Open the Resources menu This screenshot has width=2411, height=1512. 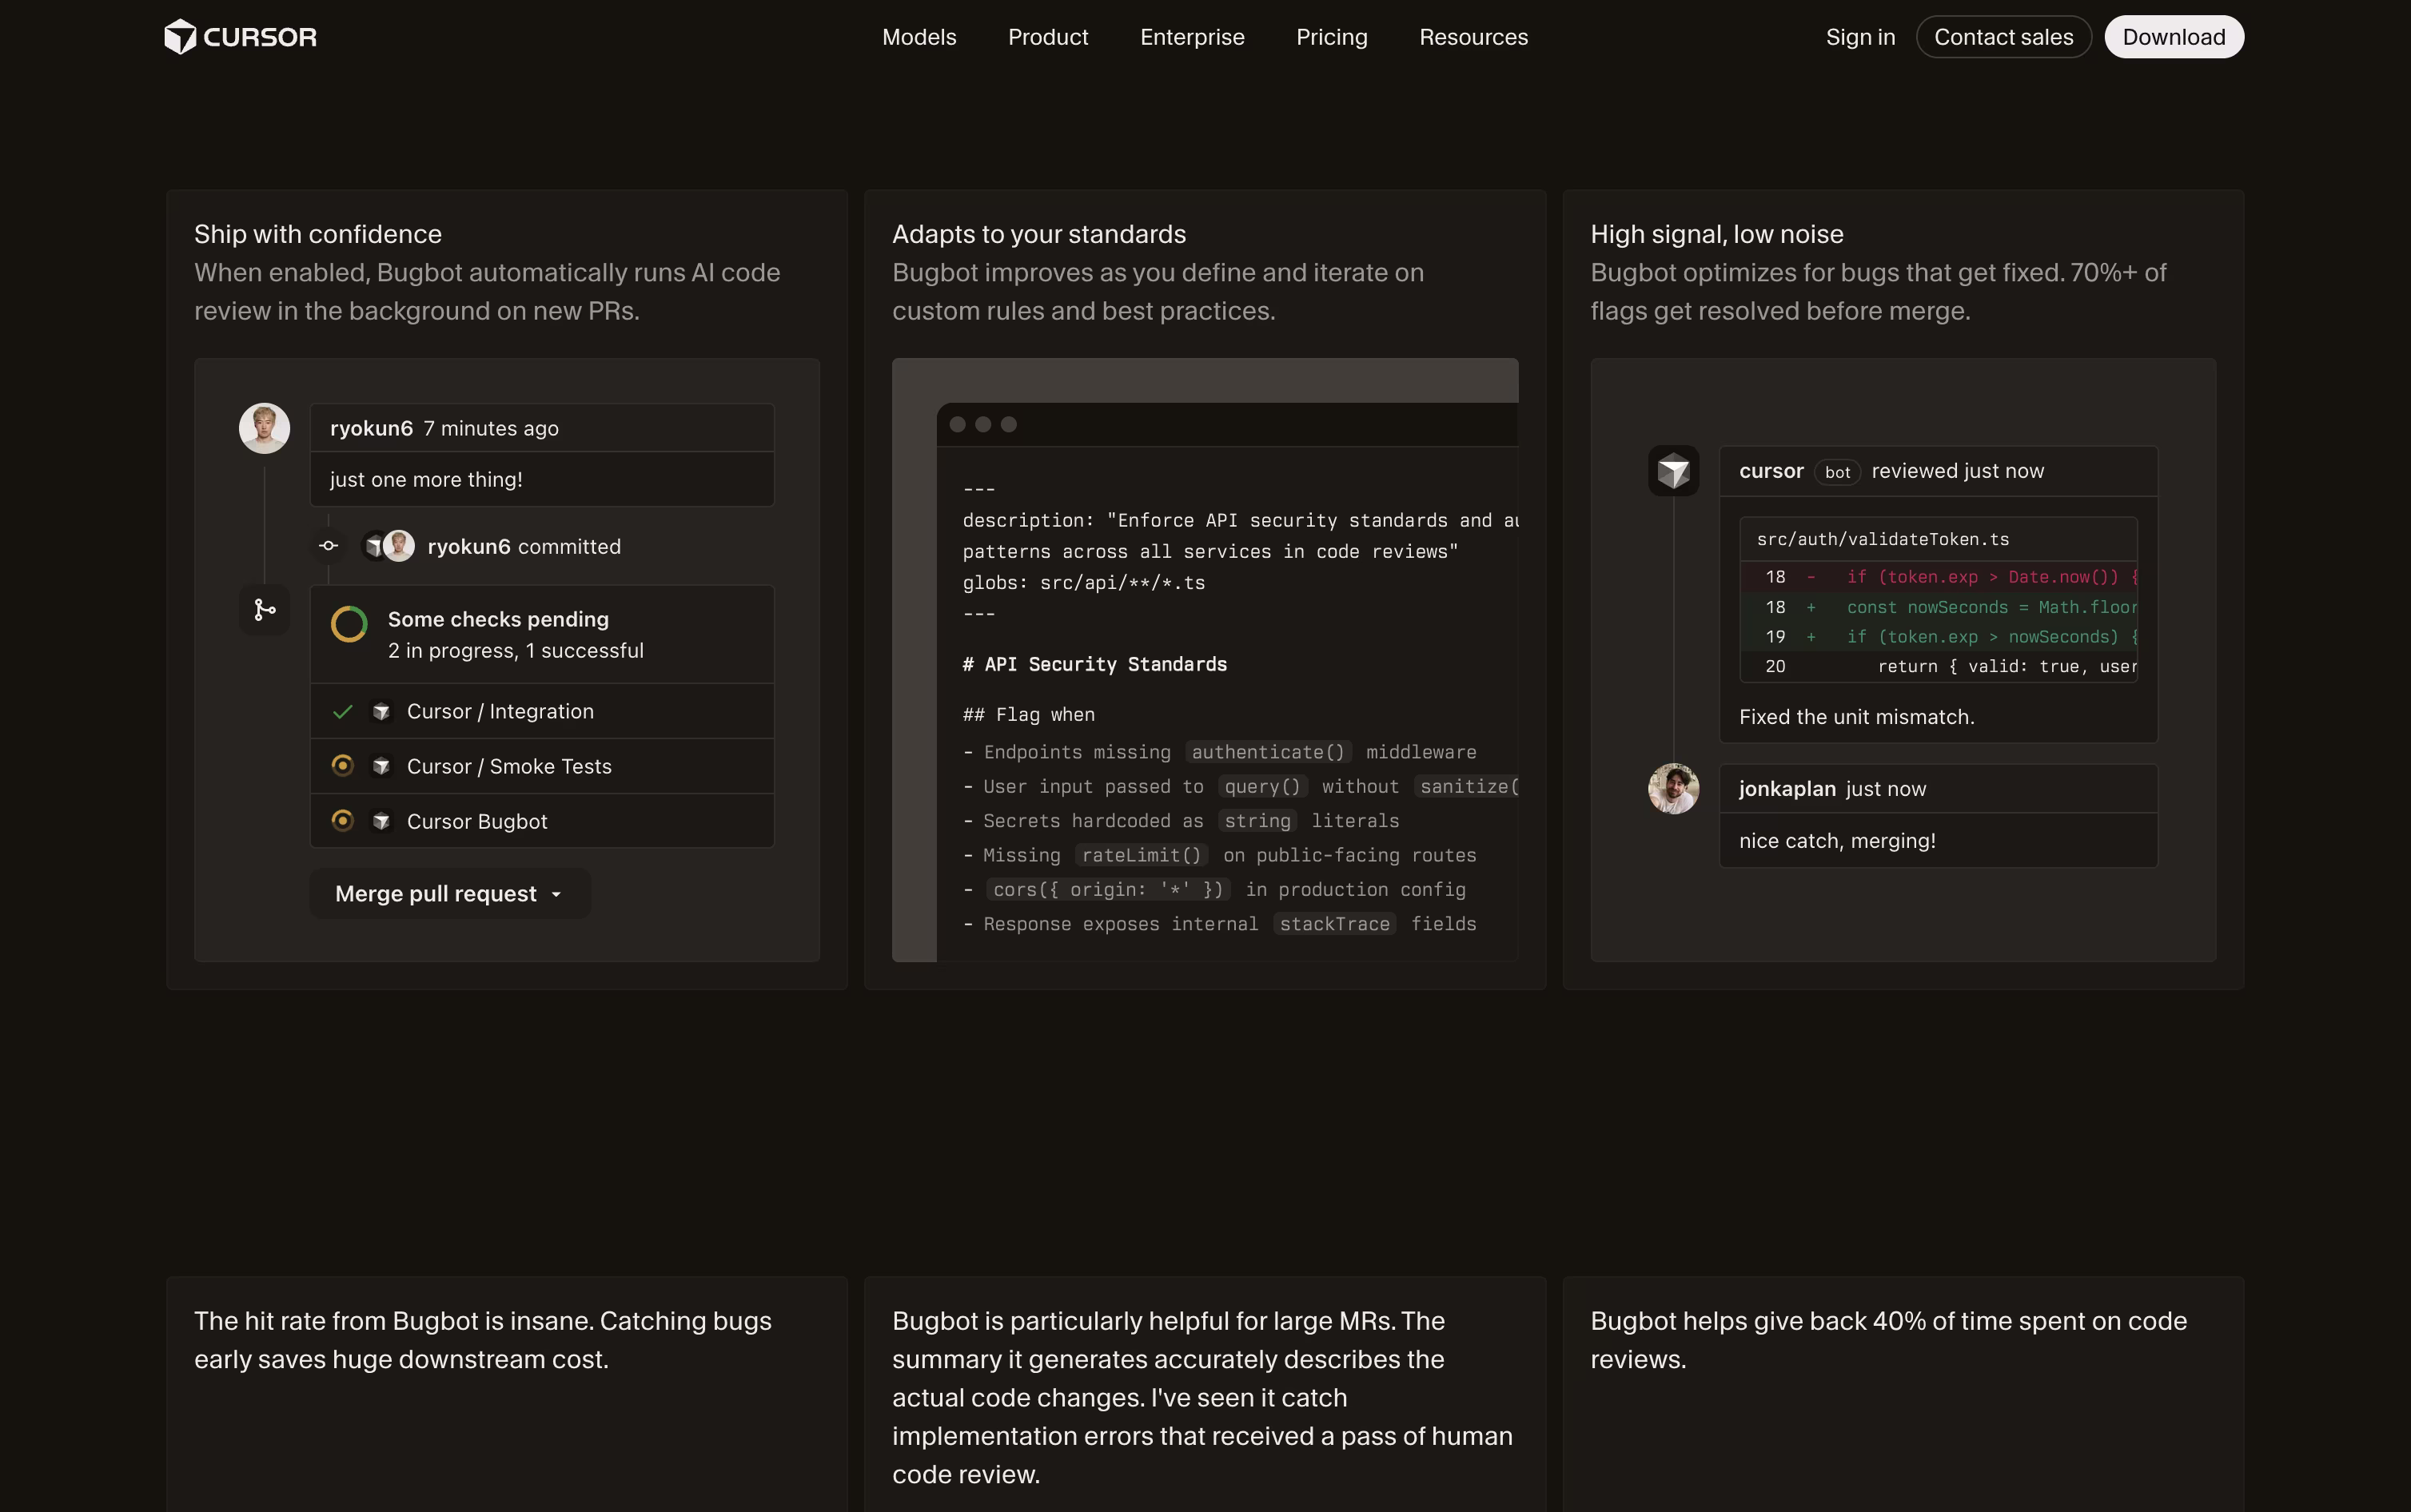coord(1473,37)
